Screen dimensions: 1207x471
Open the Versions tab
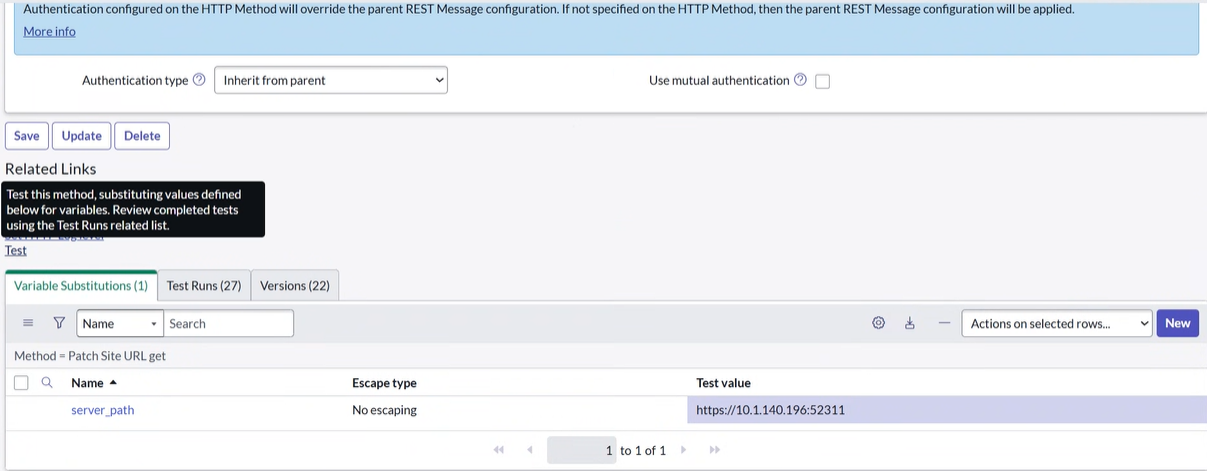(294, 285)
